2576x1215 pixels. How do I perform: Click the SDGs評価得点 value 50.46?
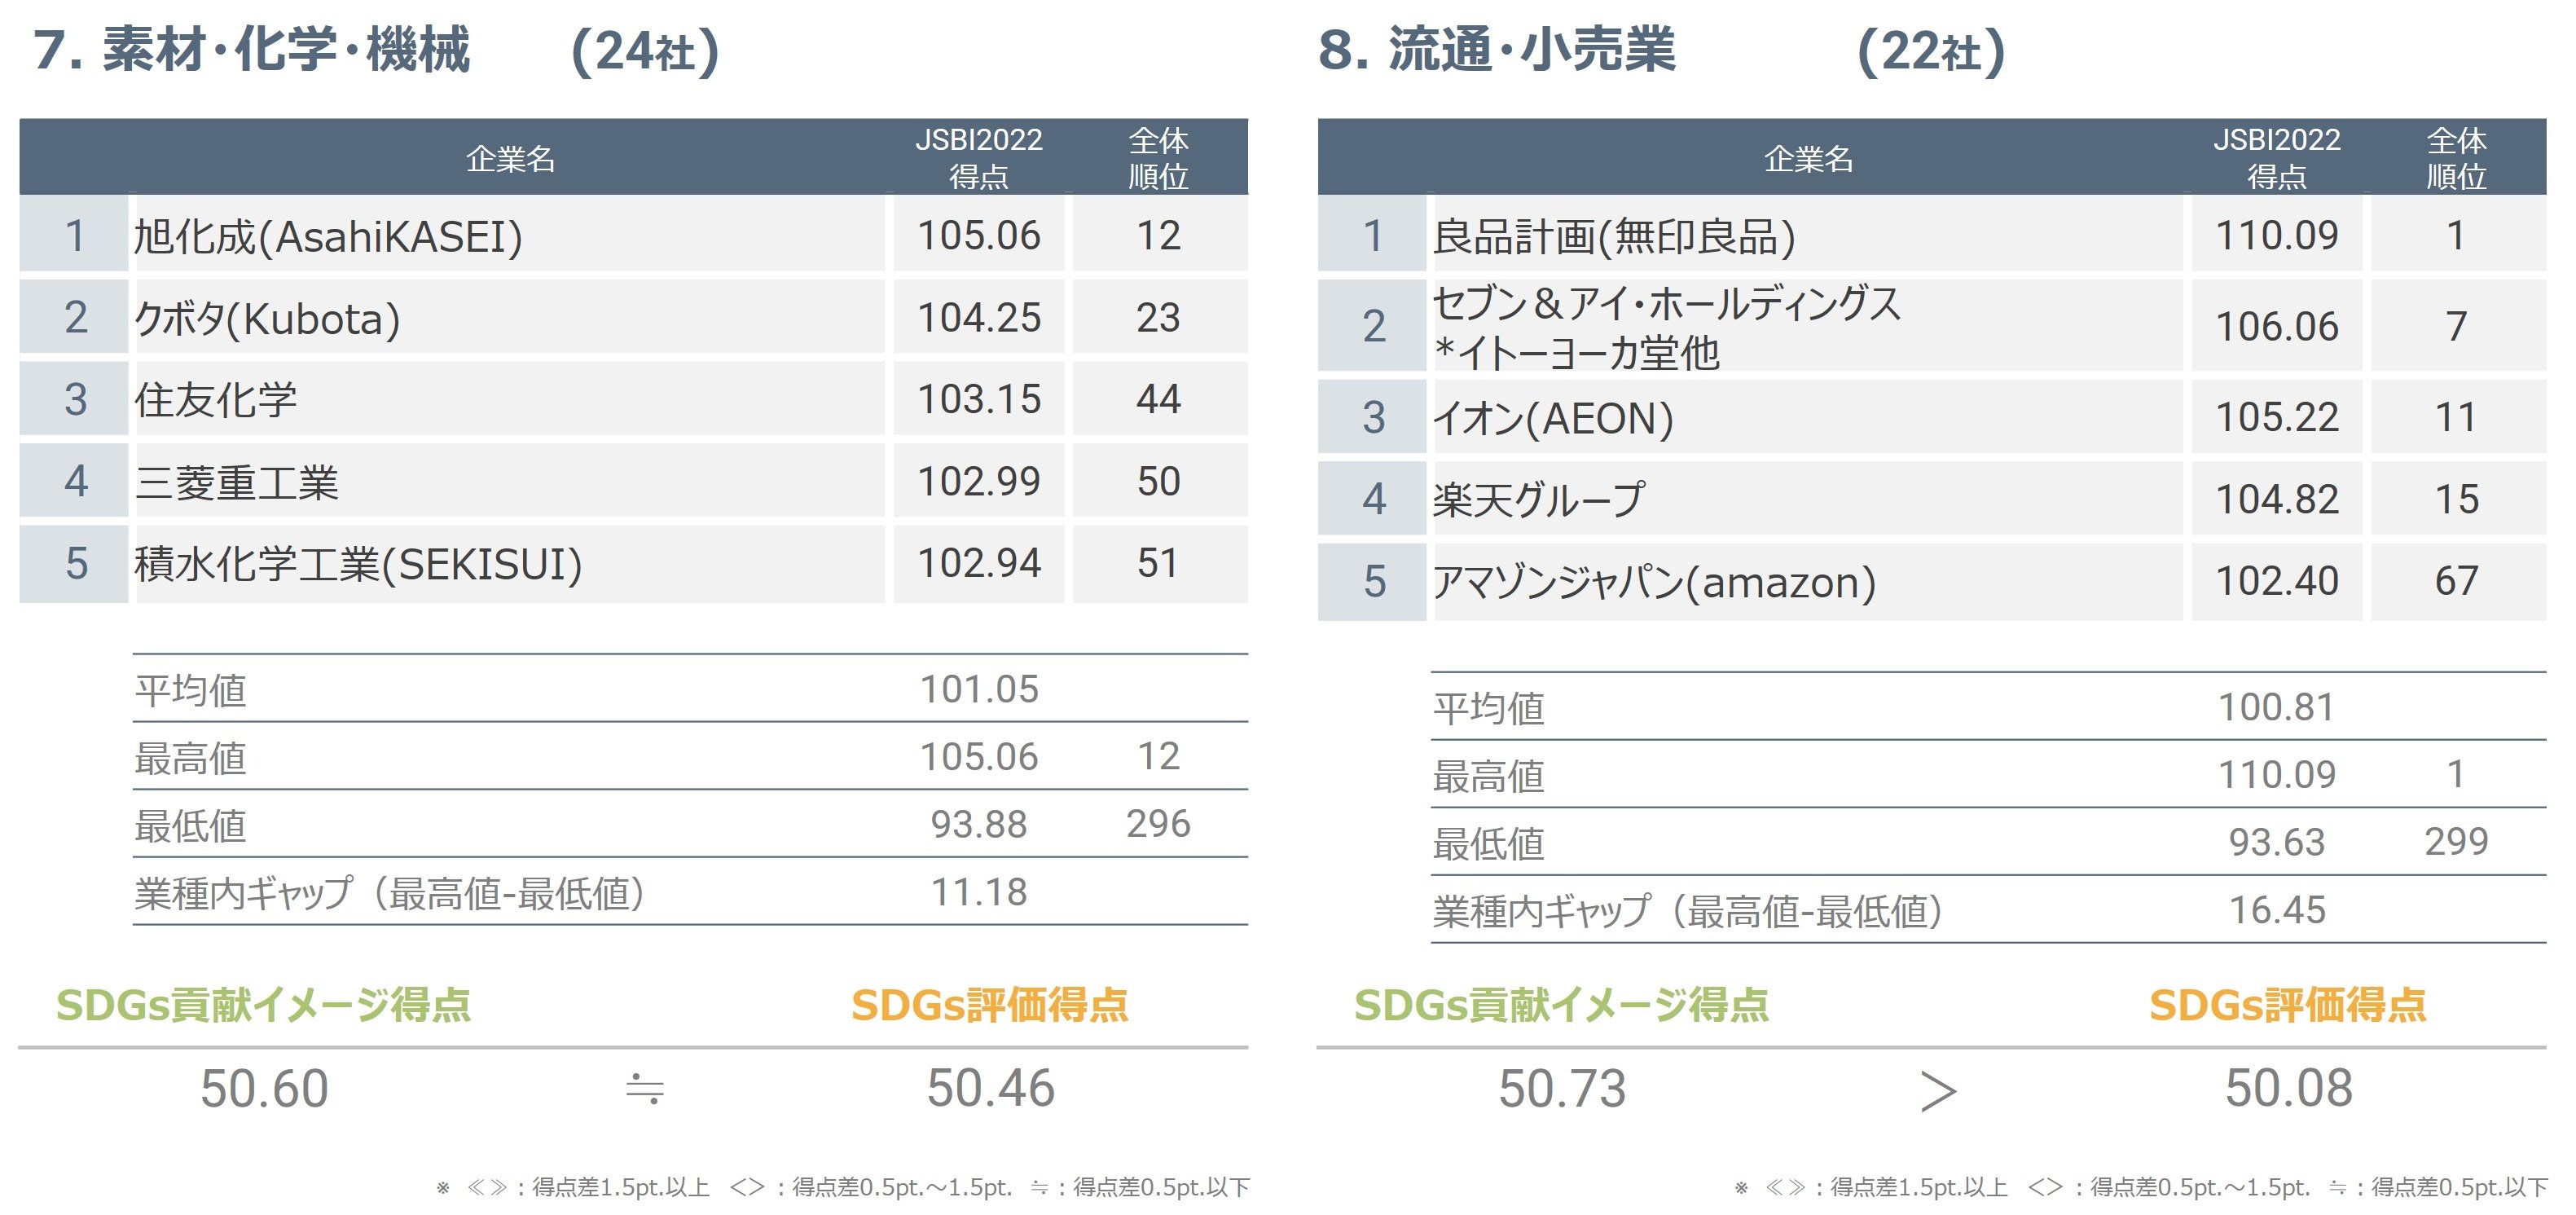click(990, 1088)
